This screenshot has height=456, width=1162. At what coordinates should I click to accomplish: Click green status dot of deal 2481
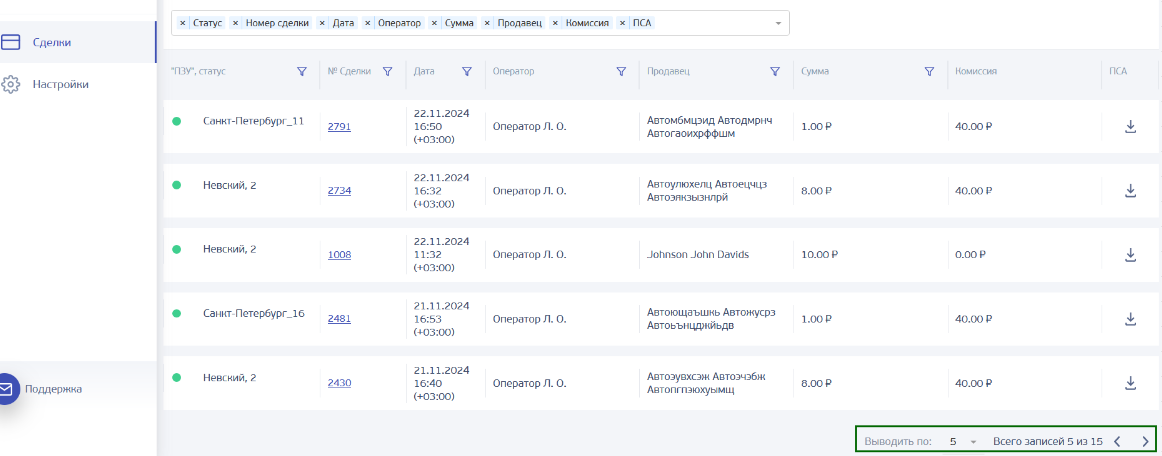pos(176,314)
